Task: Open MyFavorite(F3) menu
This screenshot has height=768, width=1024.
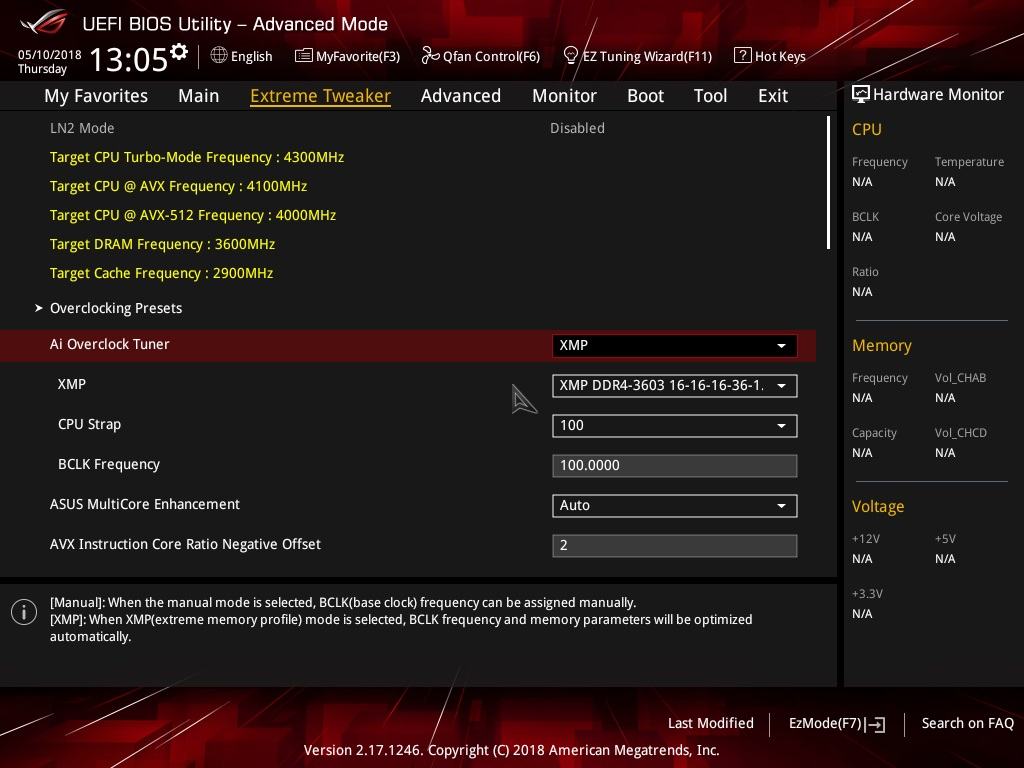Action: pyautogui.click(x=347, y=56)
